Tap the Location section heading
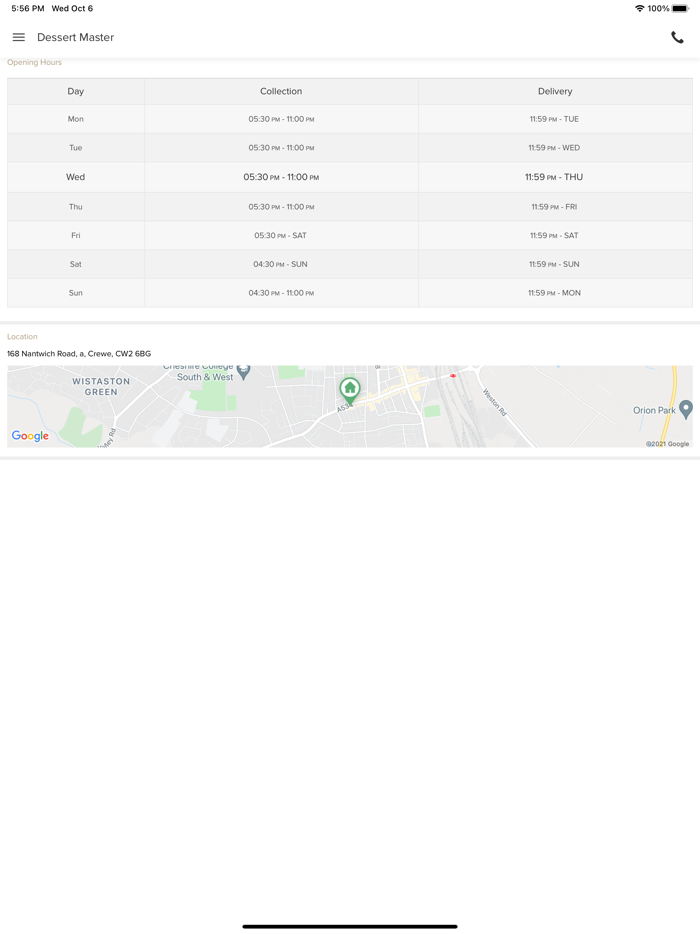The width and height of the screenshot is (700, 934). [x=22, y=336]
